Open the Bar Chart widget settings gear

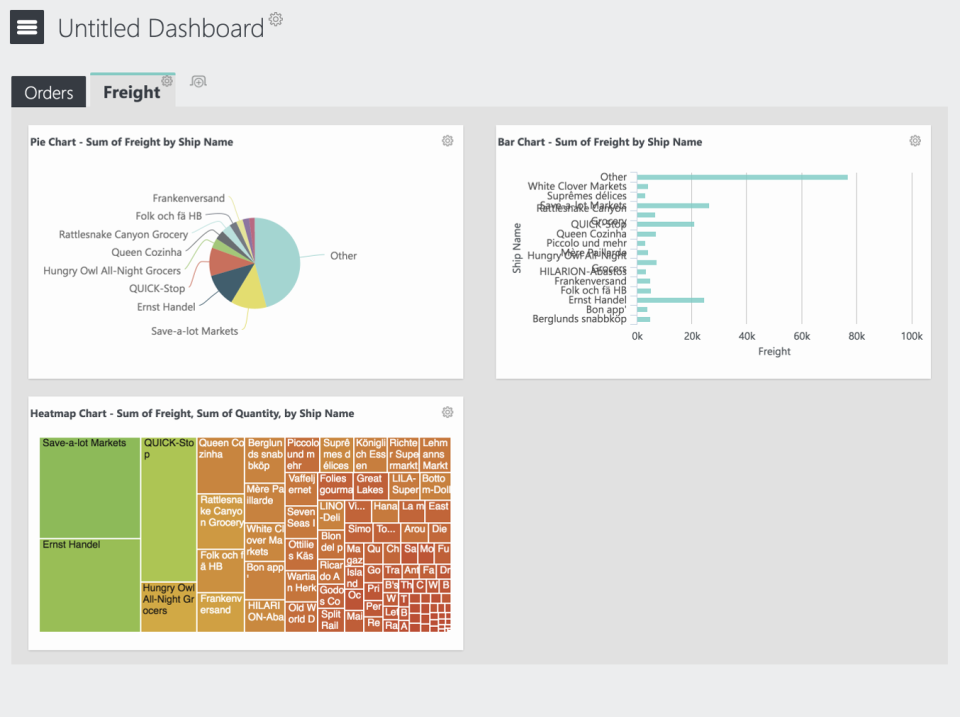(x=914, y=141)
